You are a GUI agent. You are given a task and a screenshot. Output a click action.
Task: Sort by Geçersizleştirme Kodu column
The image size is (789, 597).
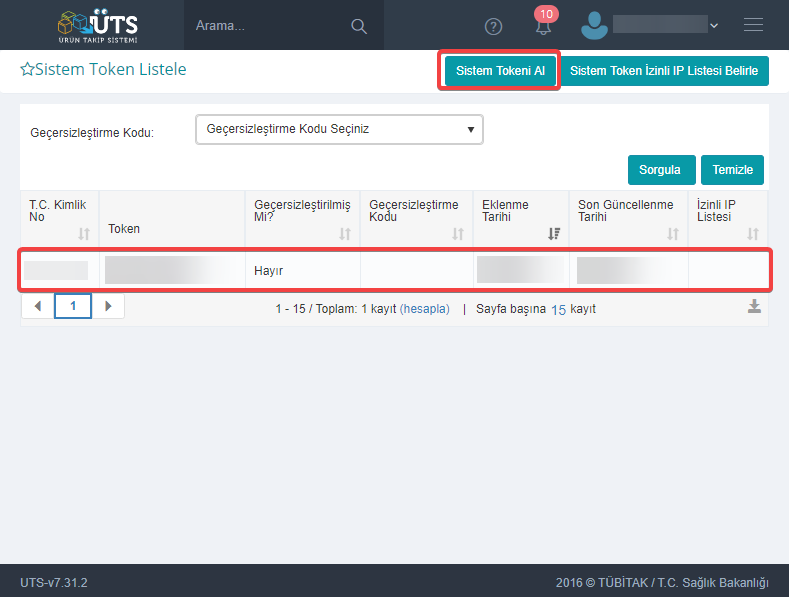457,234
